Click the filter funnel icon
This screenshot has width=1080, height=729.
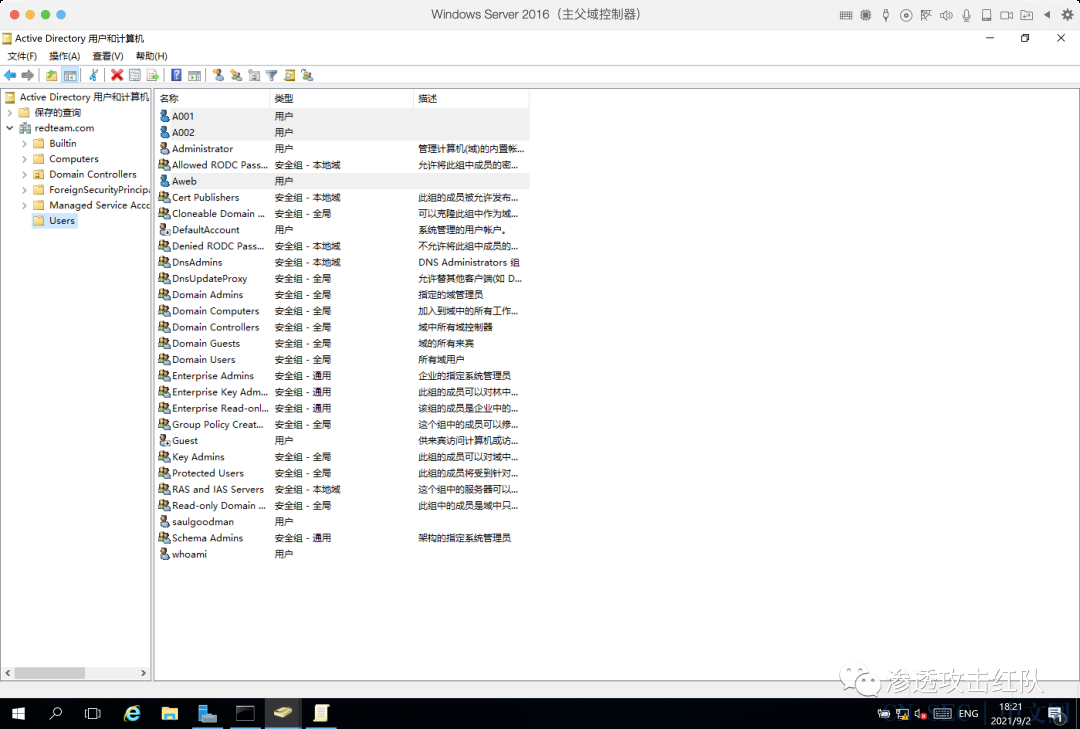click(x=272, y=75)
